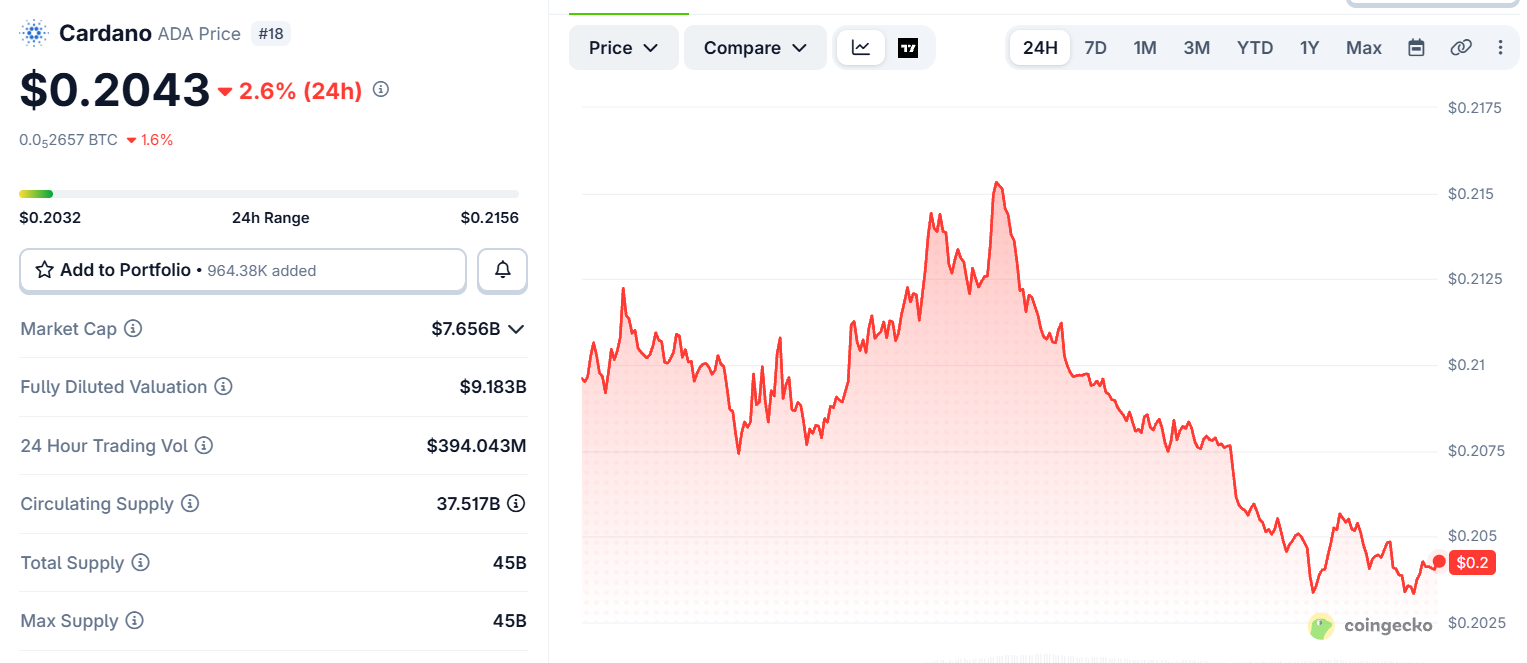Copy the chart link icon
This screenshot has width=1527, height=663.
point(1461,48)
